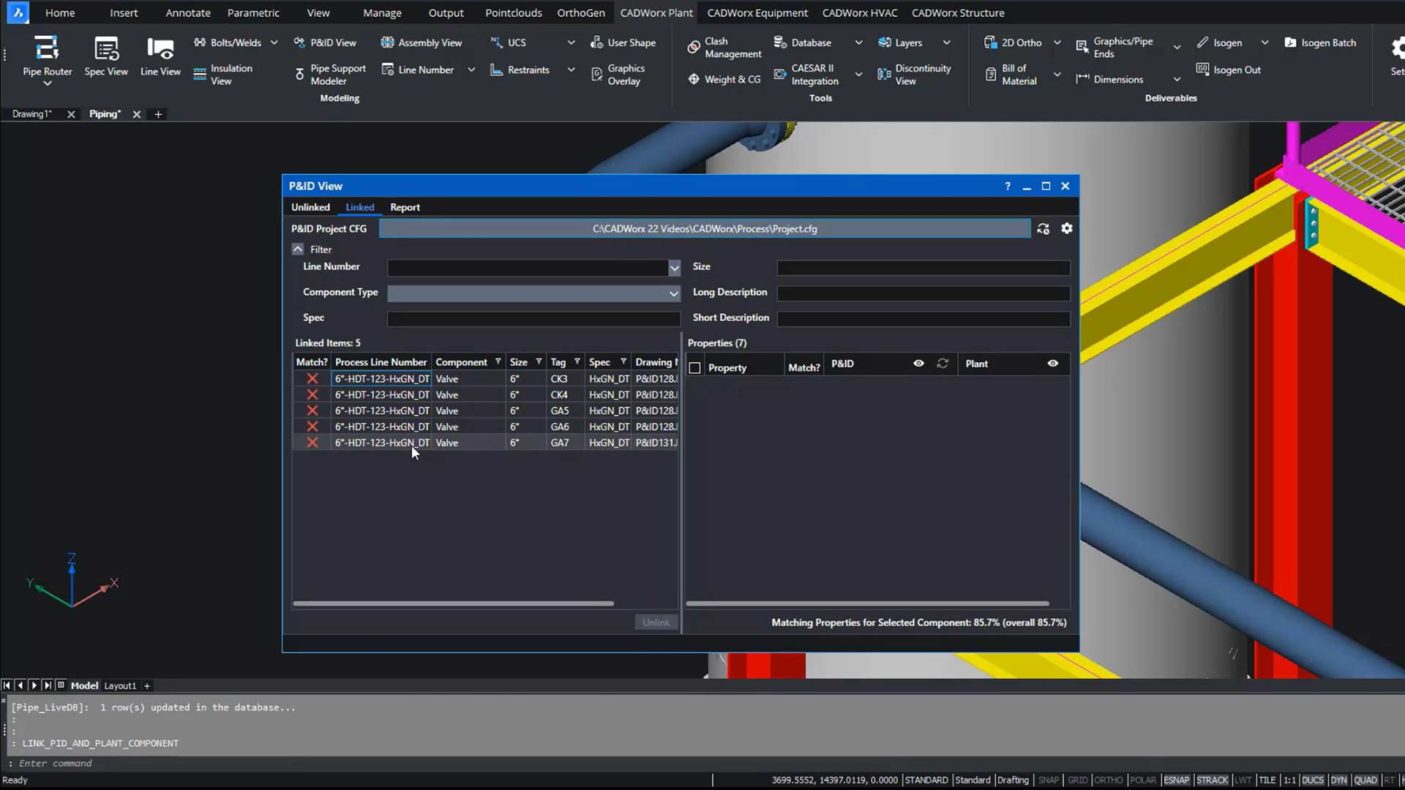Open Graphics Overlay
Image resolution: width=1405 pixels, height=790 pixels.
618,75
